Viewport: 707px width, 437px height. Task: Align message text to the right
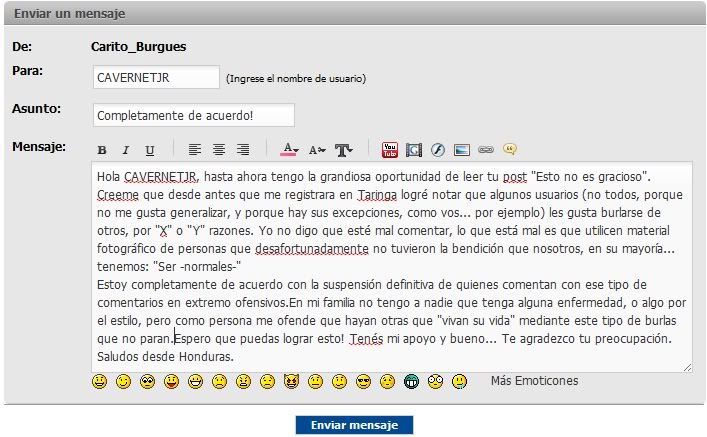[243, 150]
